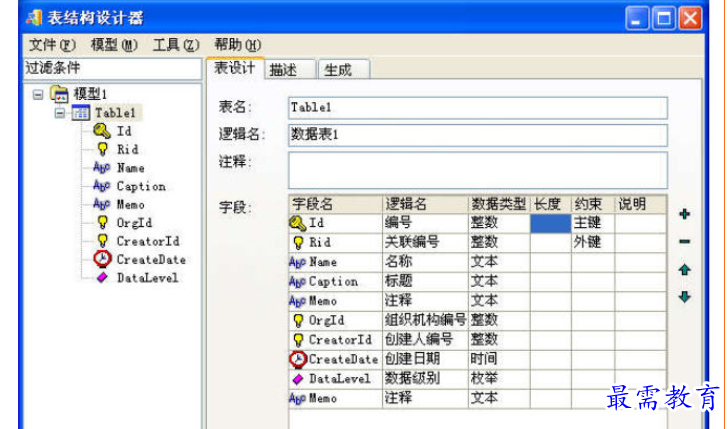This screenshot has width=728, height=429.
Task: Click the bulb icon beside Rid in tree
Action: [x=103, y=149]
